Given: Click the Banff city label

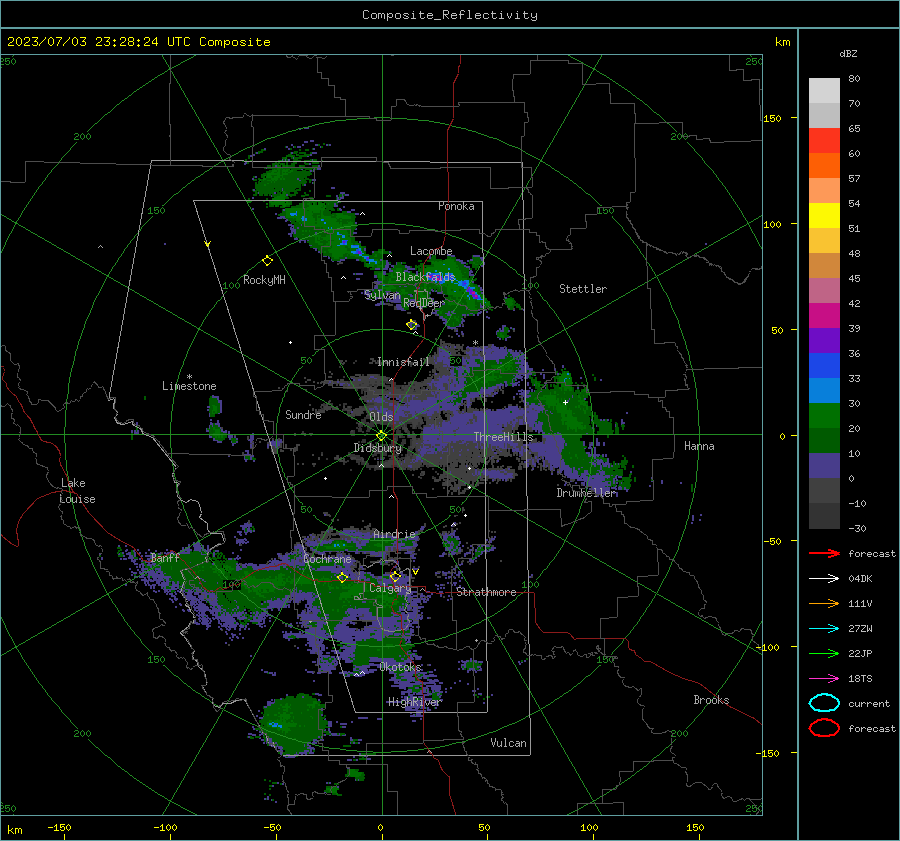Looking at the screenshot, I should pyautogui.click(x=165, y=557).
